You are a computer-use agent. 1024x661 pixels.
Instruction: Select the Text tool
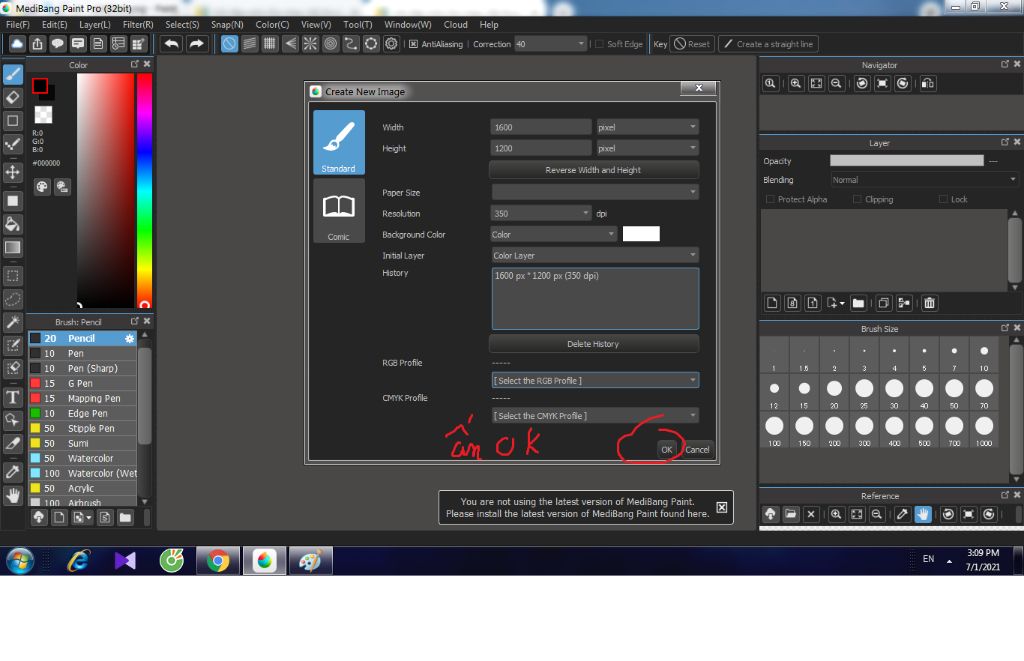click(x=12, y=397)
